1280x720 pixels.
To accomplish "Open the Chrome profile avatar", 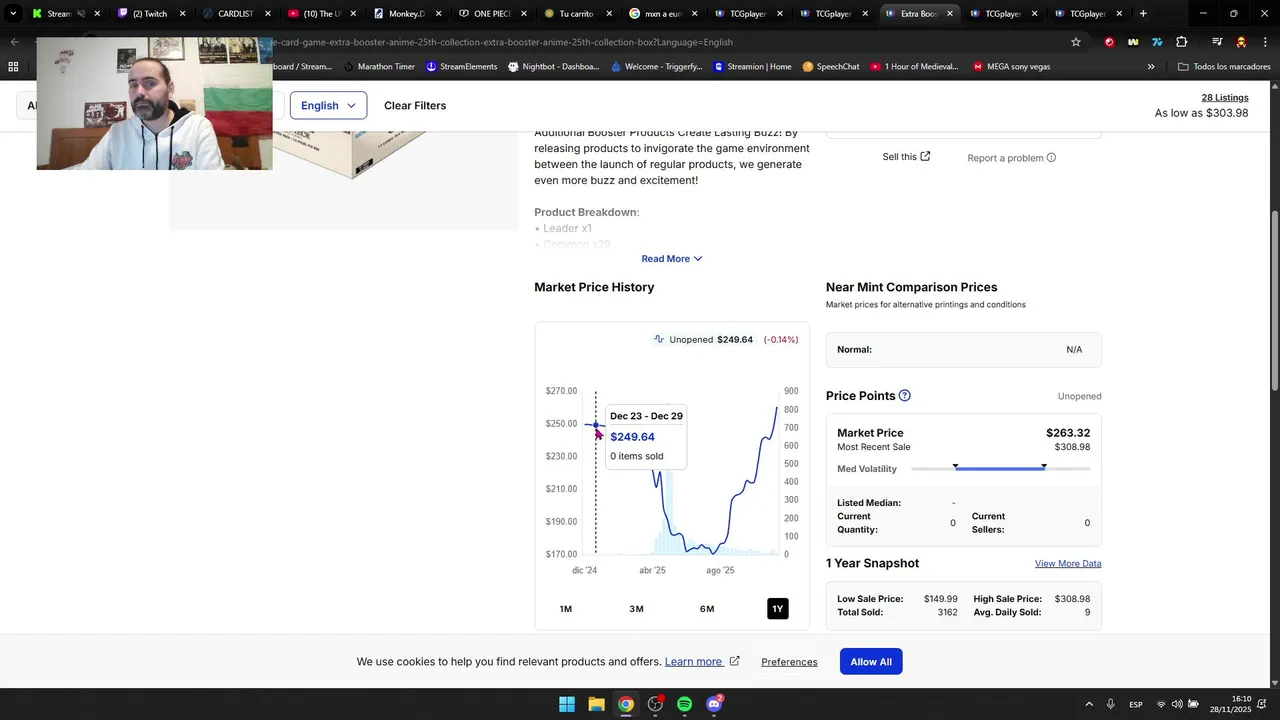I will [1241, 42].
